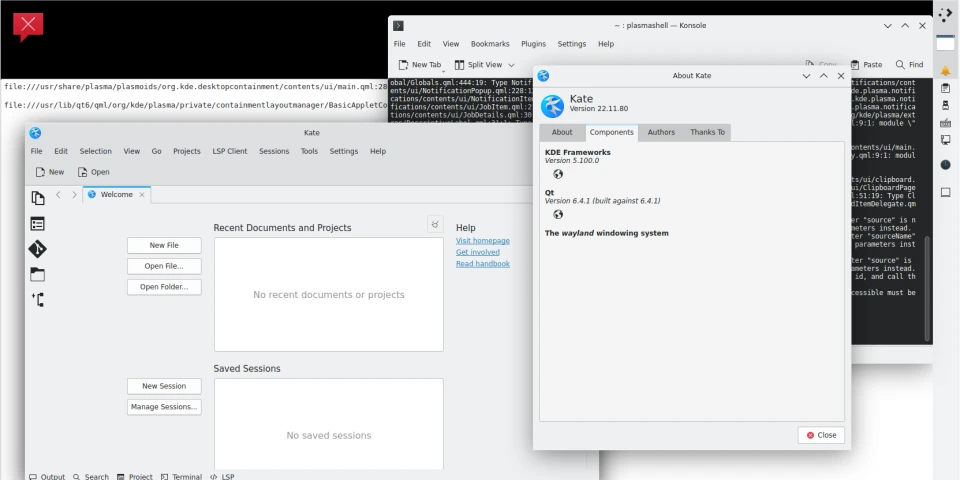Click the Qt website globe icon
The image size is (960, 480).
[558, 214]
